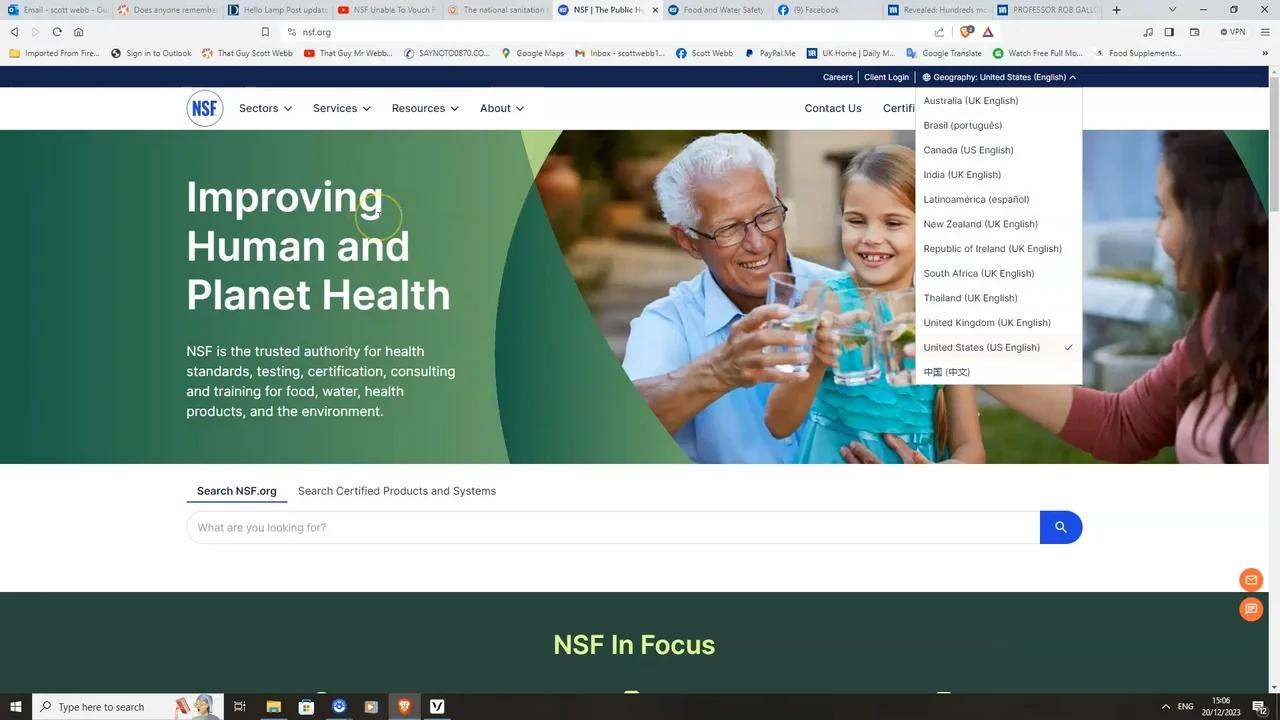Open the NSF logo homepage icon

[x=204, y=108]
